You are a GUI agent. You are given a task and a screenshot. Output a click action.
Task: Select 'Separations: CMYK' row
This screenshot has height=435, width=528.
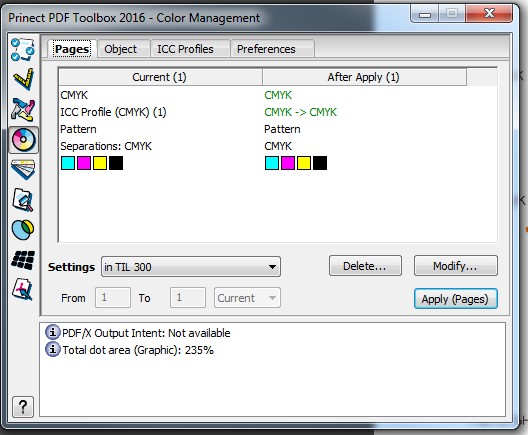pyautogui.click(x=106, y=146)
